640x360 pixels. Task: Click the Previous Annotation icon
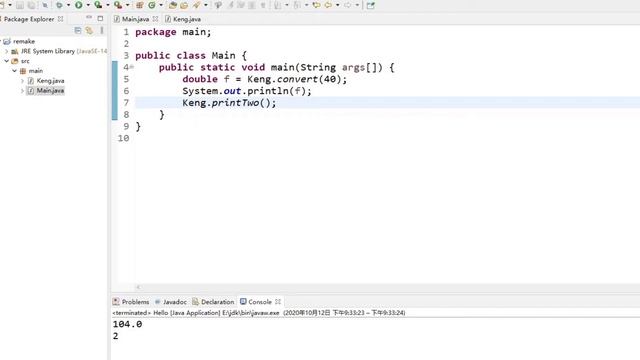pos(298,5)
